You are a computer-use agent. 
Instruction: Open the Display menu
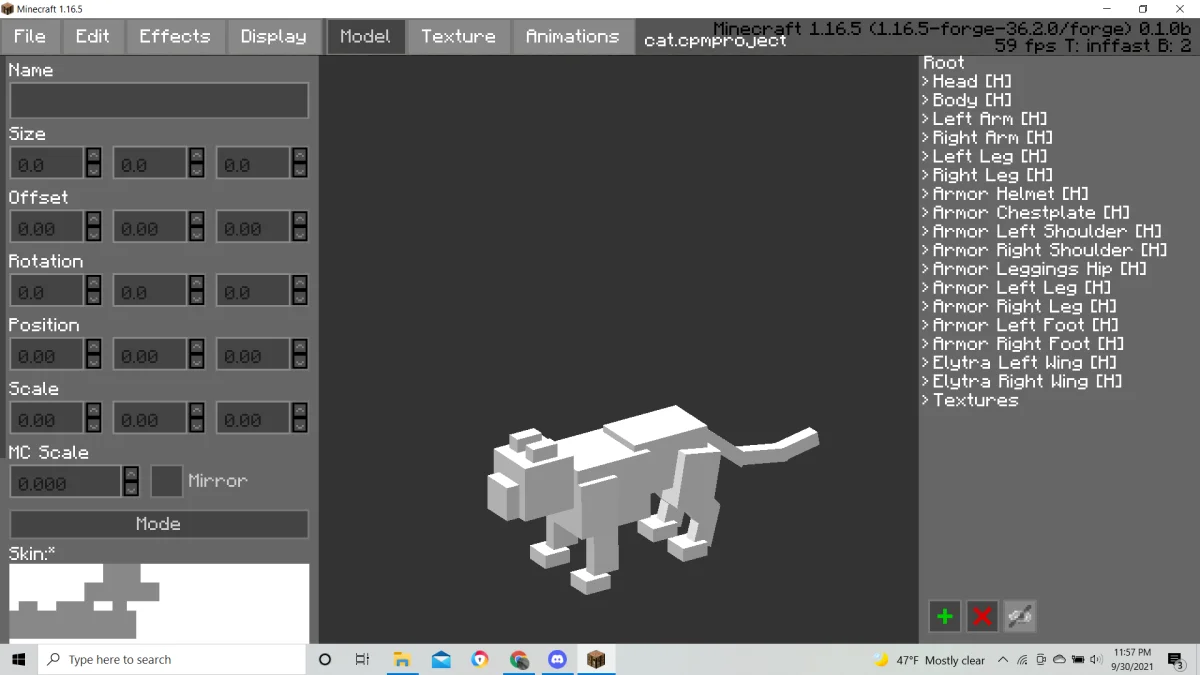tap(274, 37)
